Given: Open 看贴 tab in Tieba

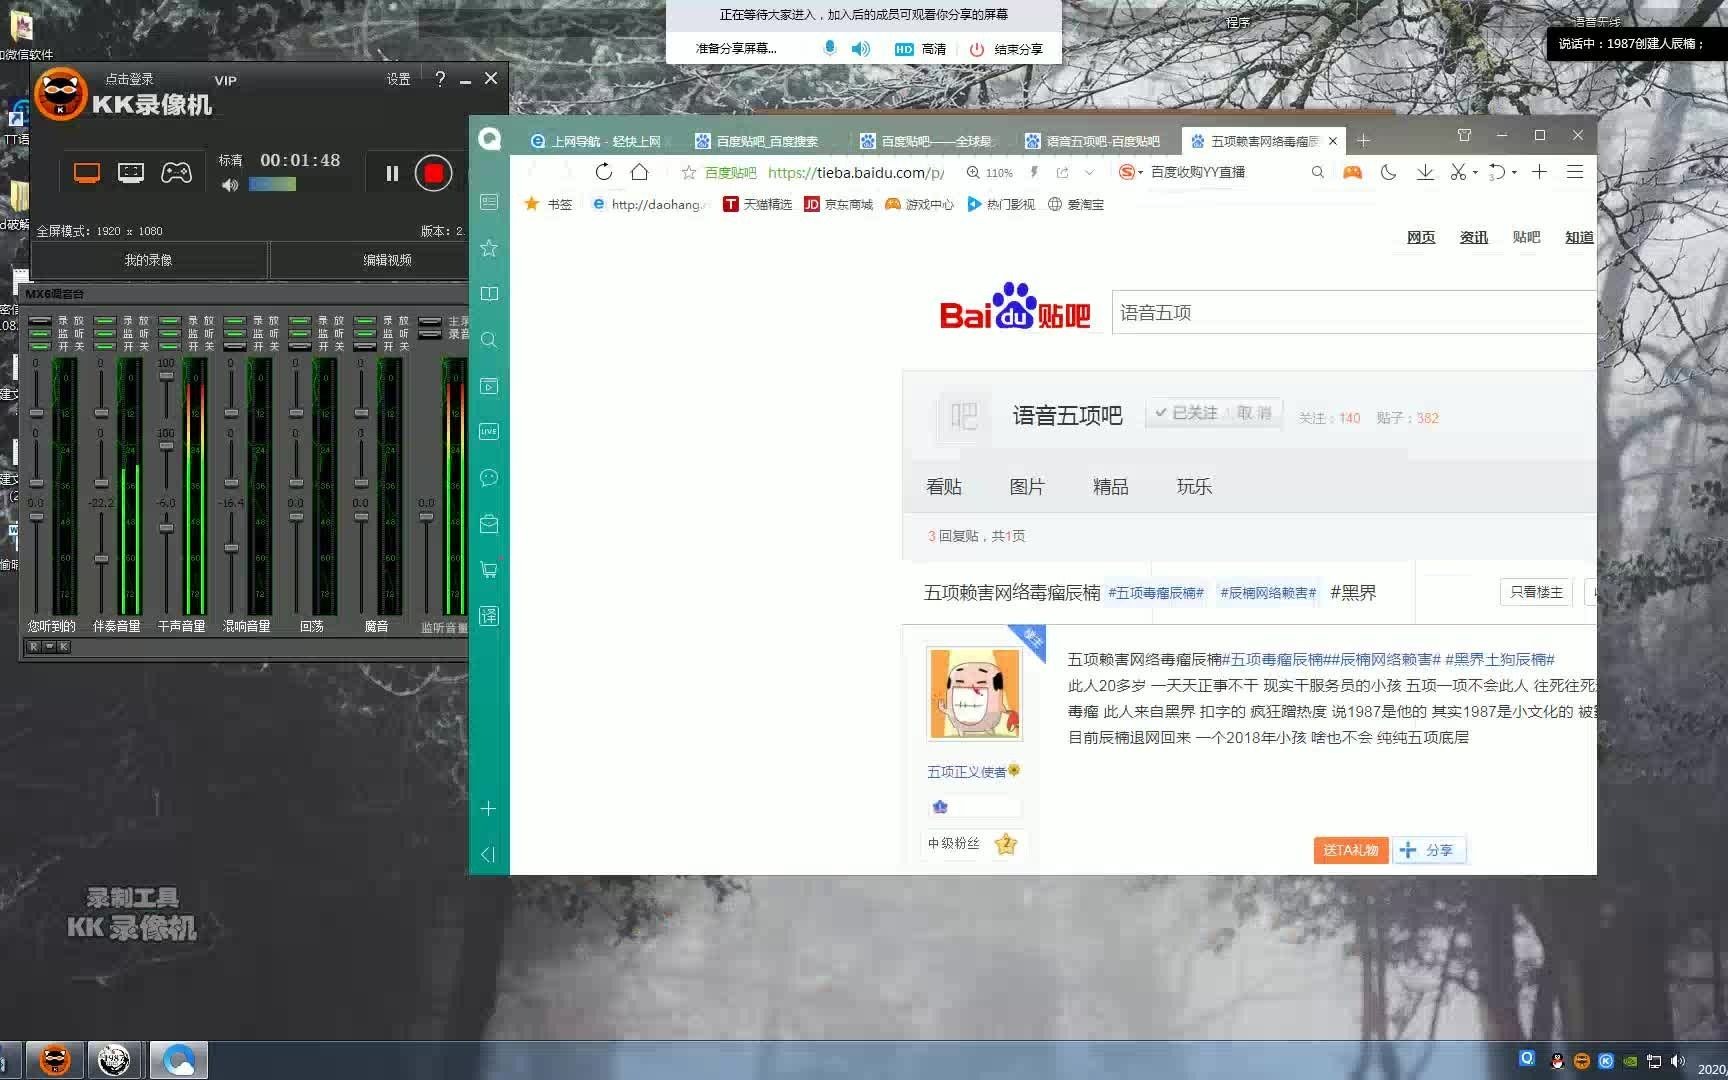Looking at the screenshot, I should pyautogui.click(x=944, y=487).
